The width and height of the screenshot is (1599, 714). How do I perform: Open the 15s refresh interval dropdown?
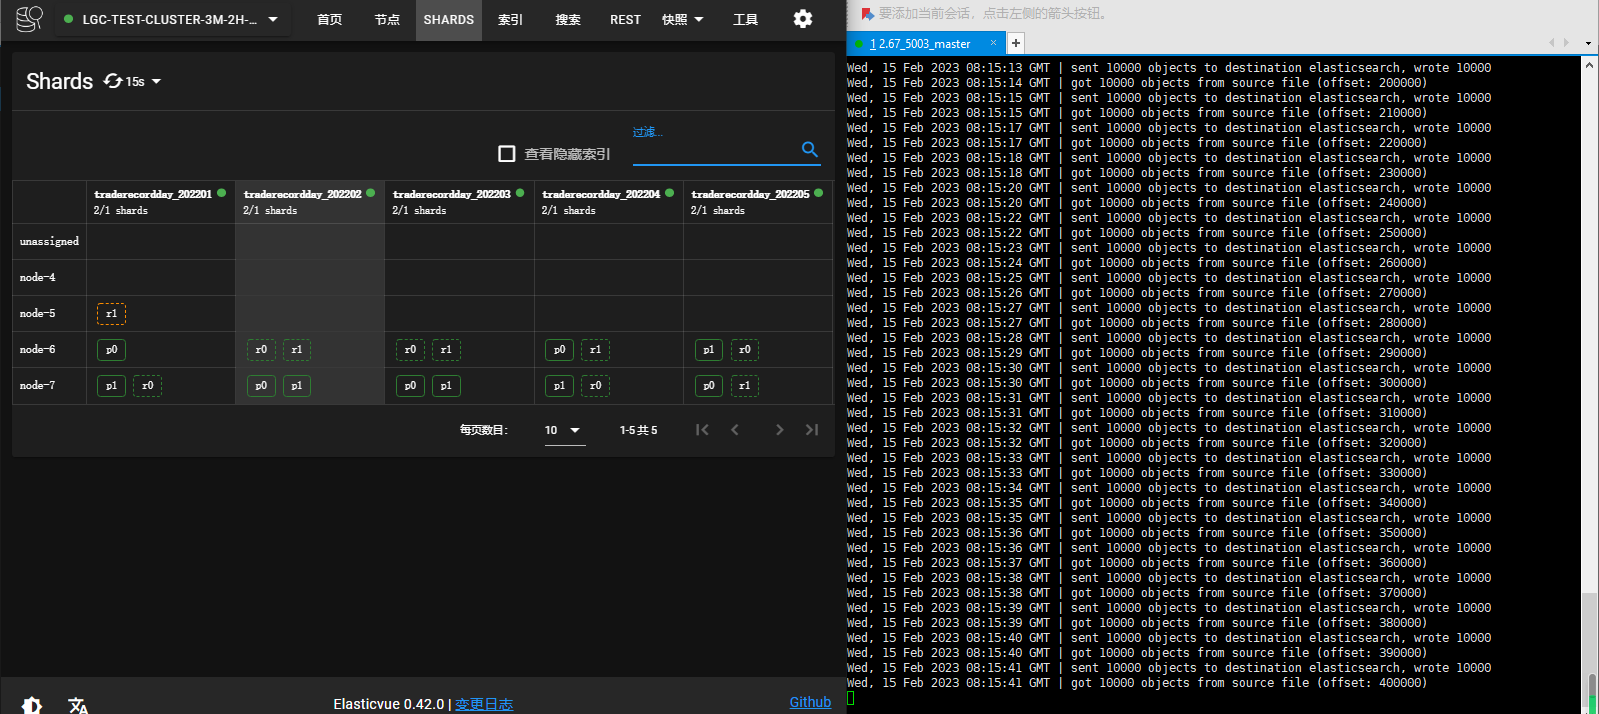click(143, 82)
